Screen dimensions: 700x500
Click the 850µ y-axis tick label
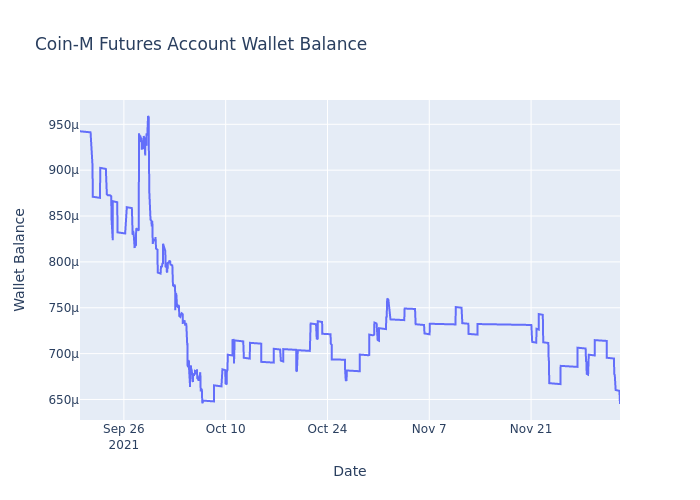point(55,216)
